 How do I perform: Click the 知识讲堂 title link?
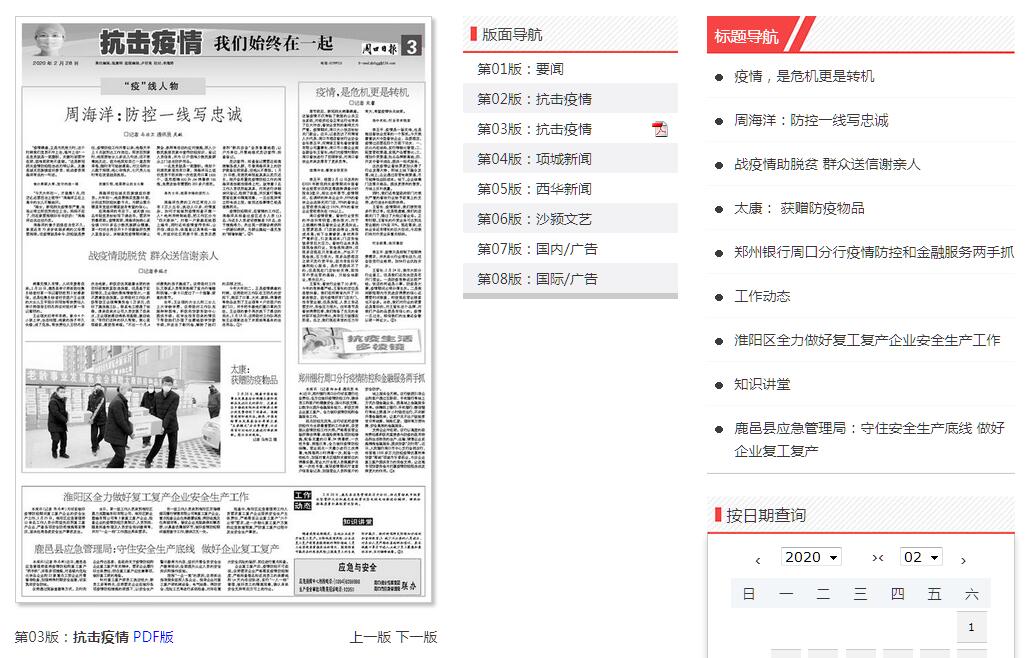point(762,384)
